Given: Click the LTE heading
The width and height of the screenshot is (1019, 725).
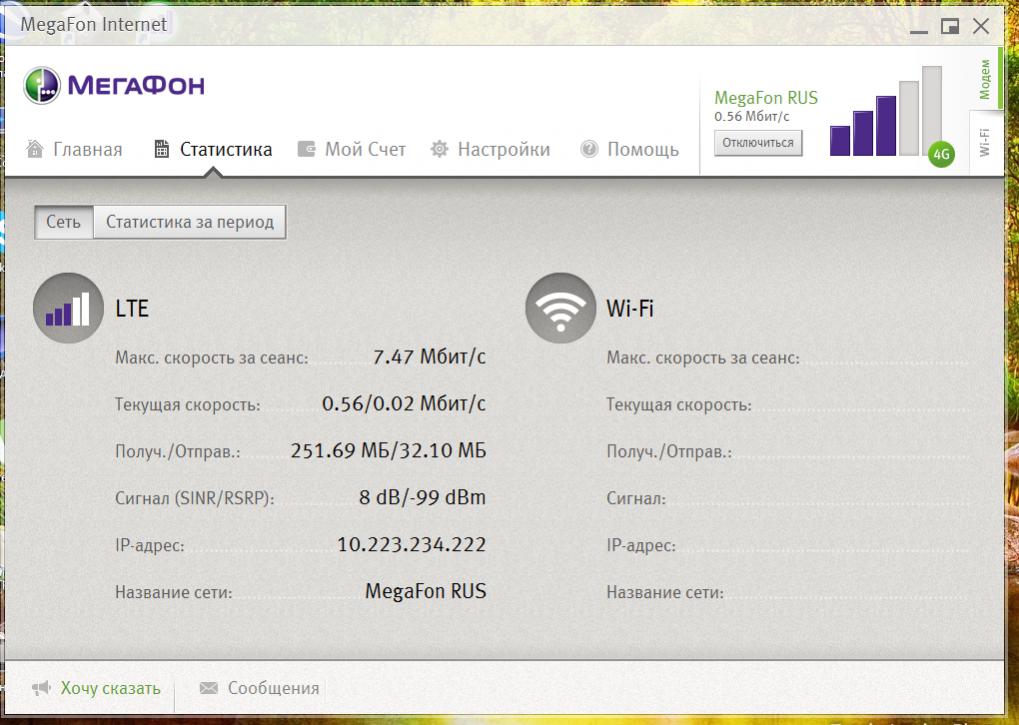Looking at the screenshot, I should click(132, 308).
